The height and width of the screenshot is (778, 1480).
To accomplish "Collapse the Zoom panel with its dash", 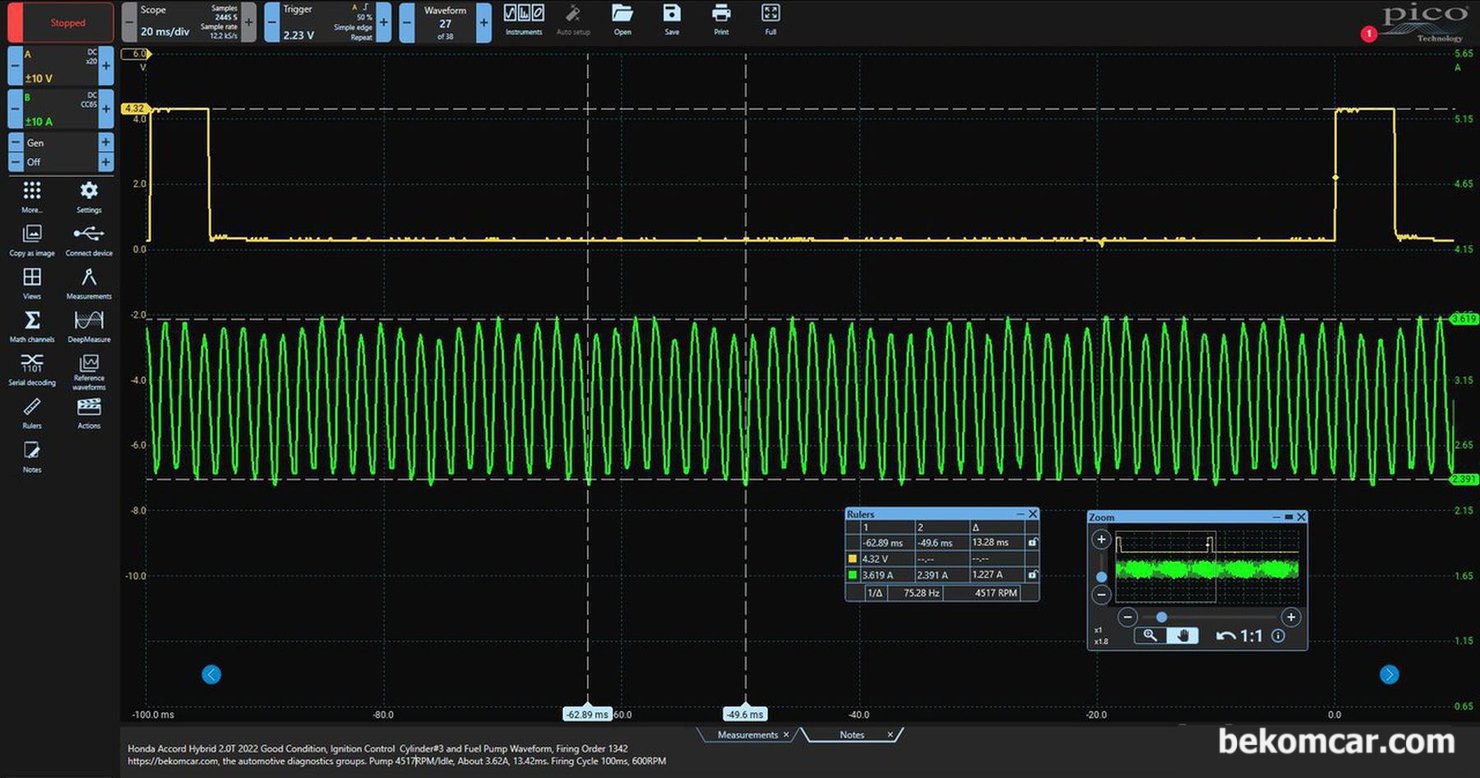I will [x=1276, y=517].
